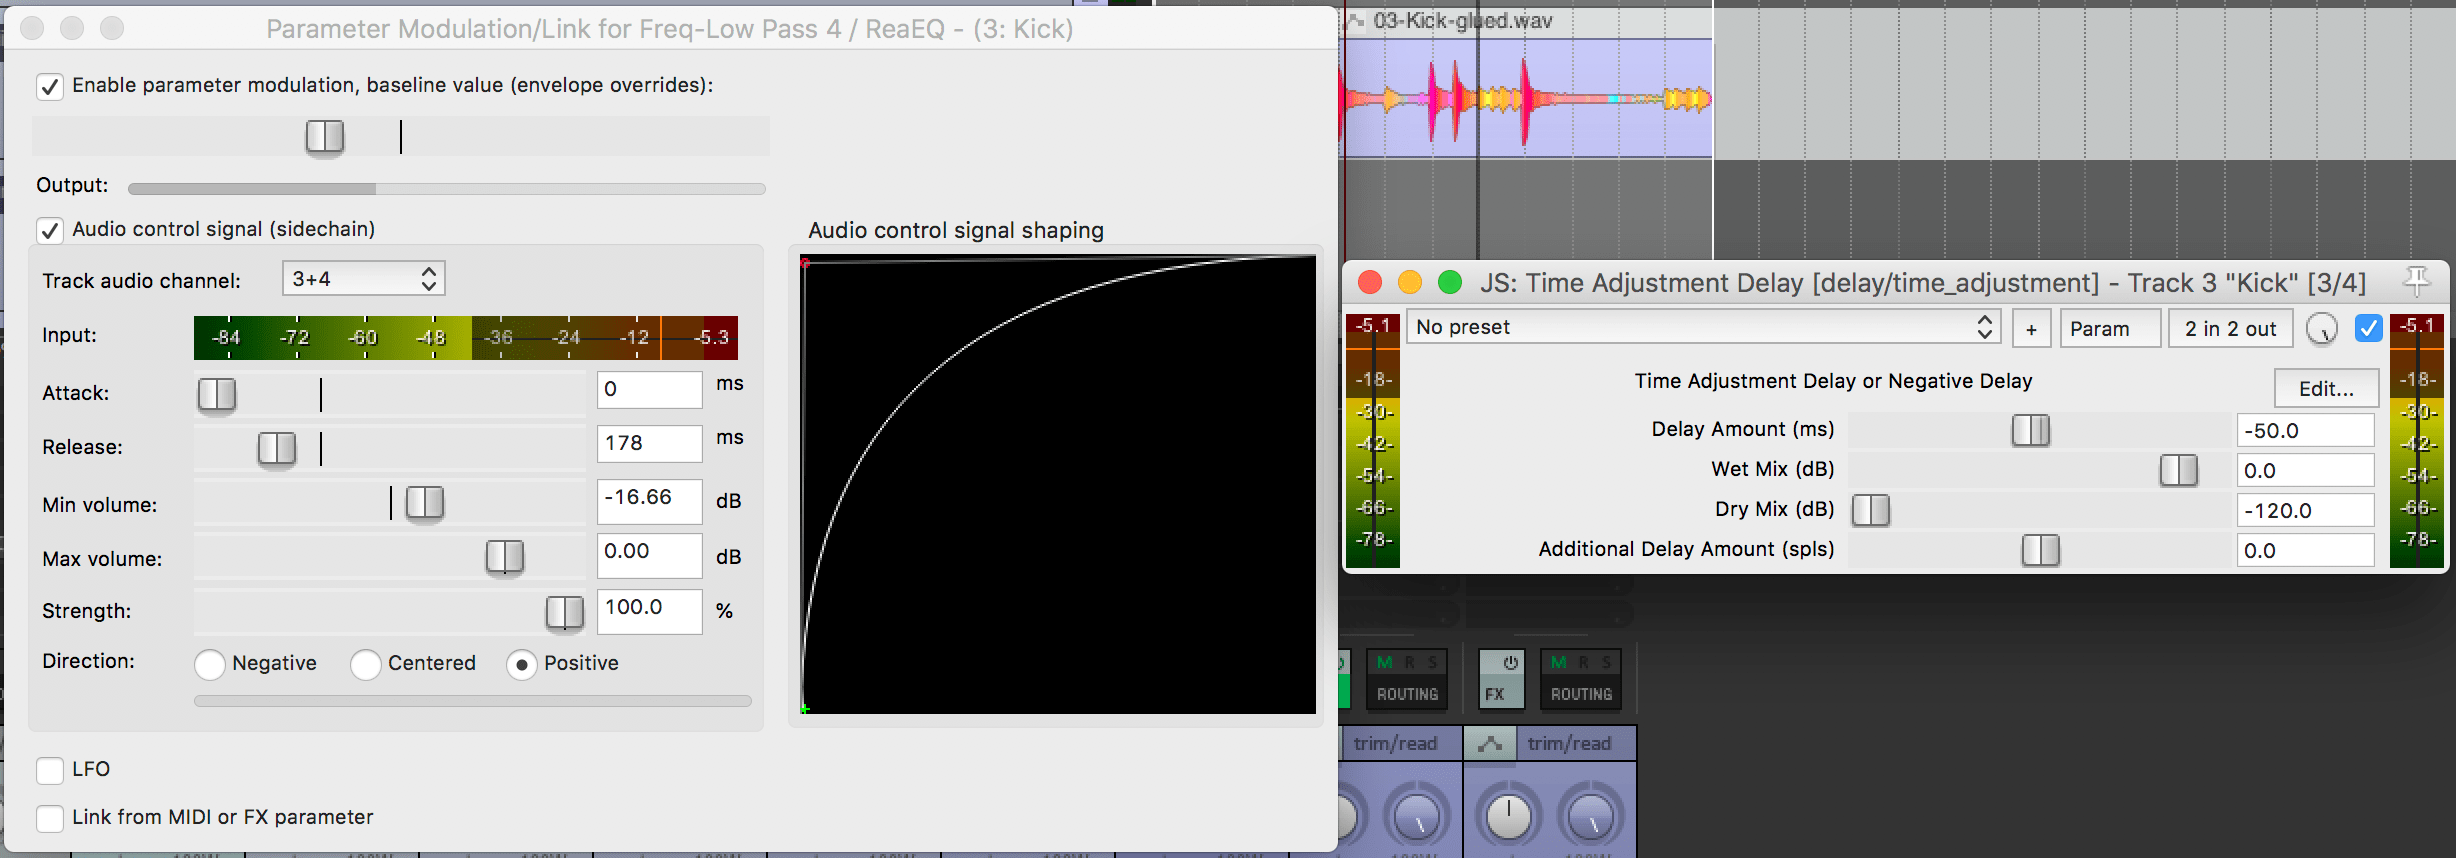This screenshot has width=2456, height=858.
Task: Select the Negative direction radio button
Action: click(210, 665)
